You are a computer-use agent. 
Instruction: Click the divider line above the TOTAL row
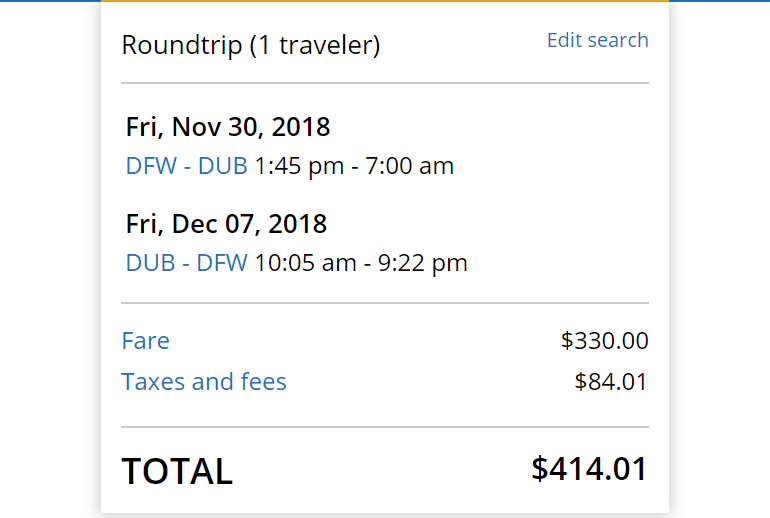point(385,427)
